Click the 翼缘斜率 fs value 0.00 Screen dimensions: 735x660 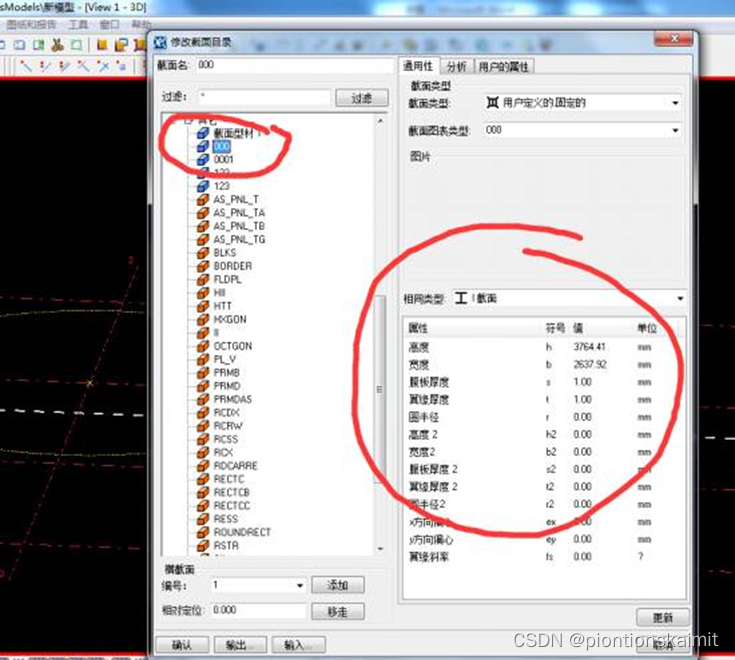coord(583,556)
